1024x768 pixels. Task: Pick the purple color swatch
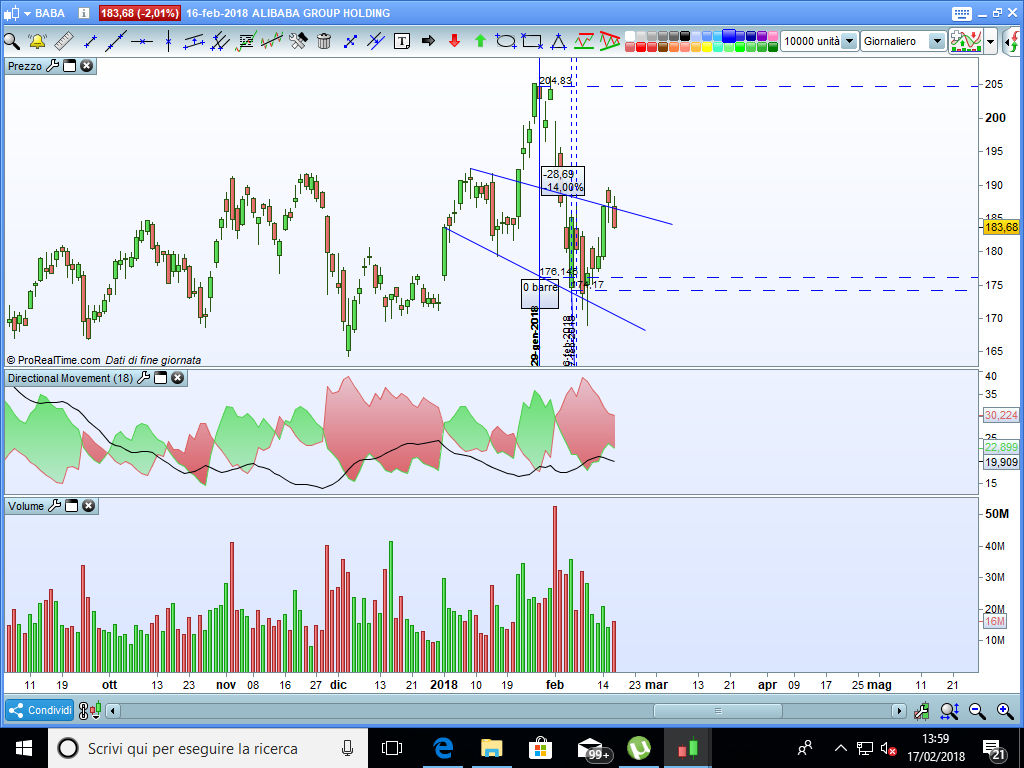tap(762, 36)
